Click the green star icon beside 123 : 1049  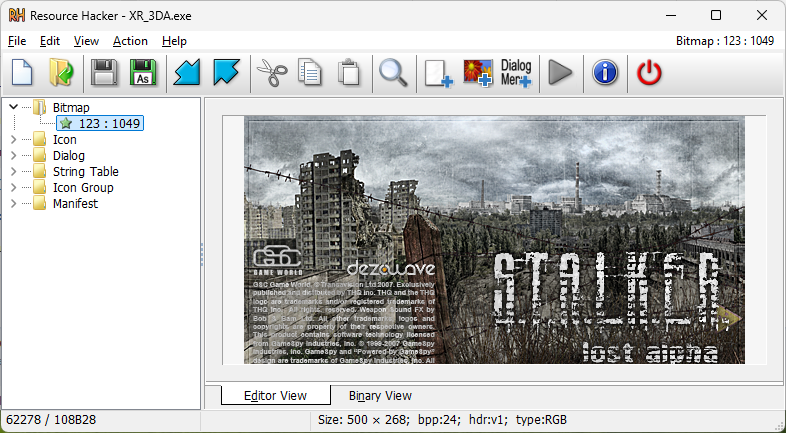pos(66,123)
